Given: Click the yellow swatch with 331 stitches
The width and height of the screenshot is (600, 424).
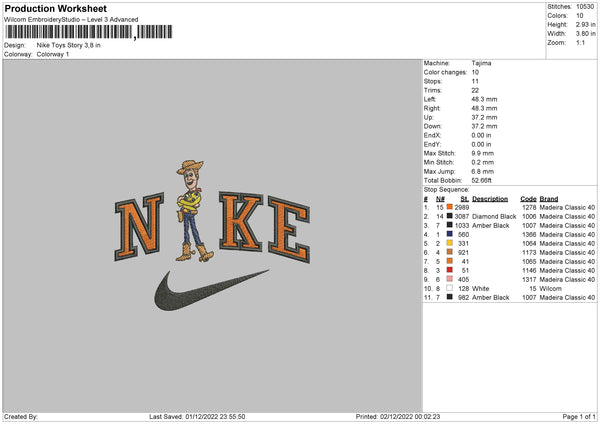Looking at the screenshot, I should click(450, 243).
